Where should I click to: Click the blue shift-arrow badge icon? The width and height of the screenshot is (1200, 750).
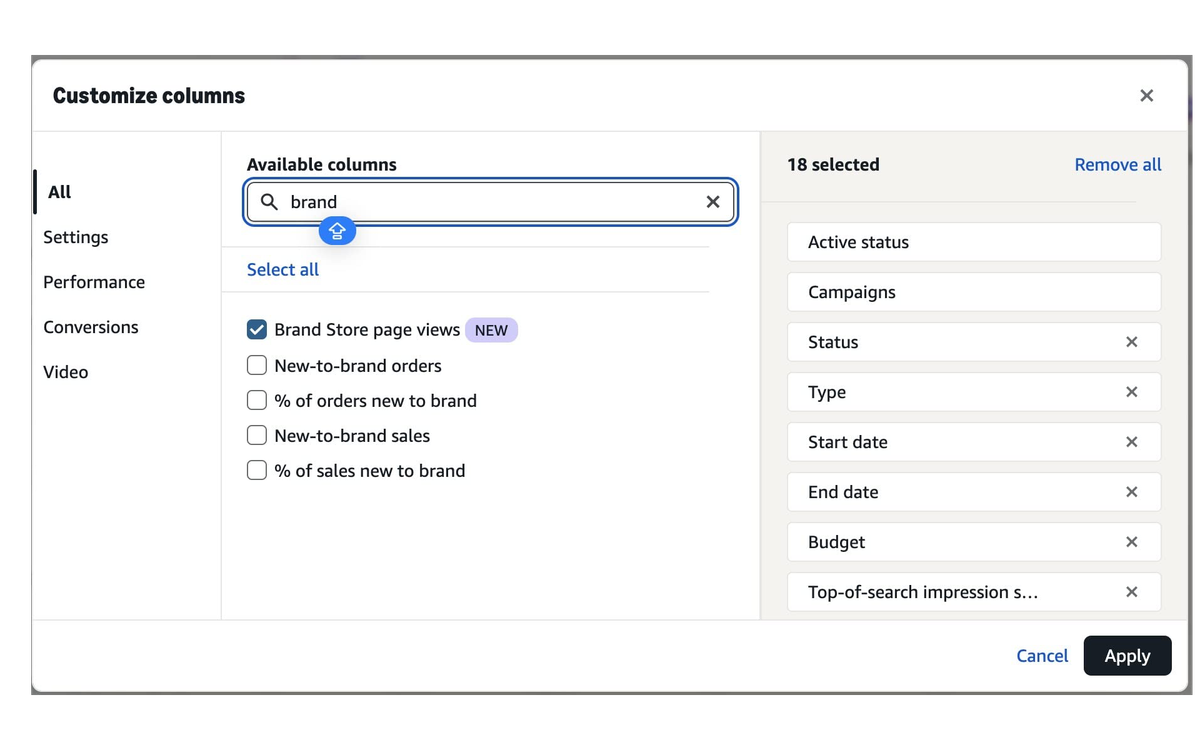coord(337,231)
